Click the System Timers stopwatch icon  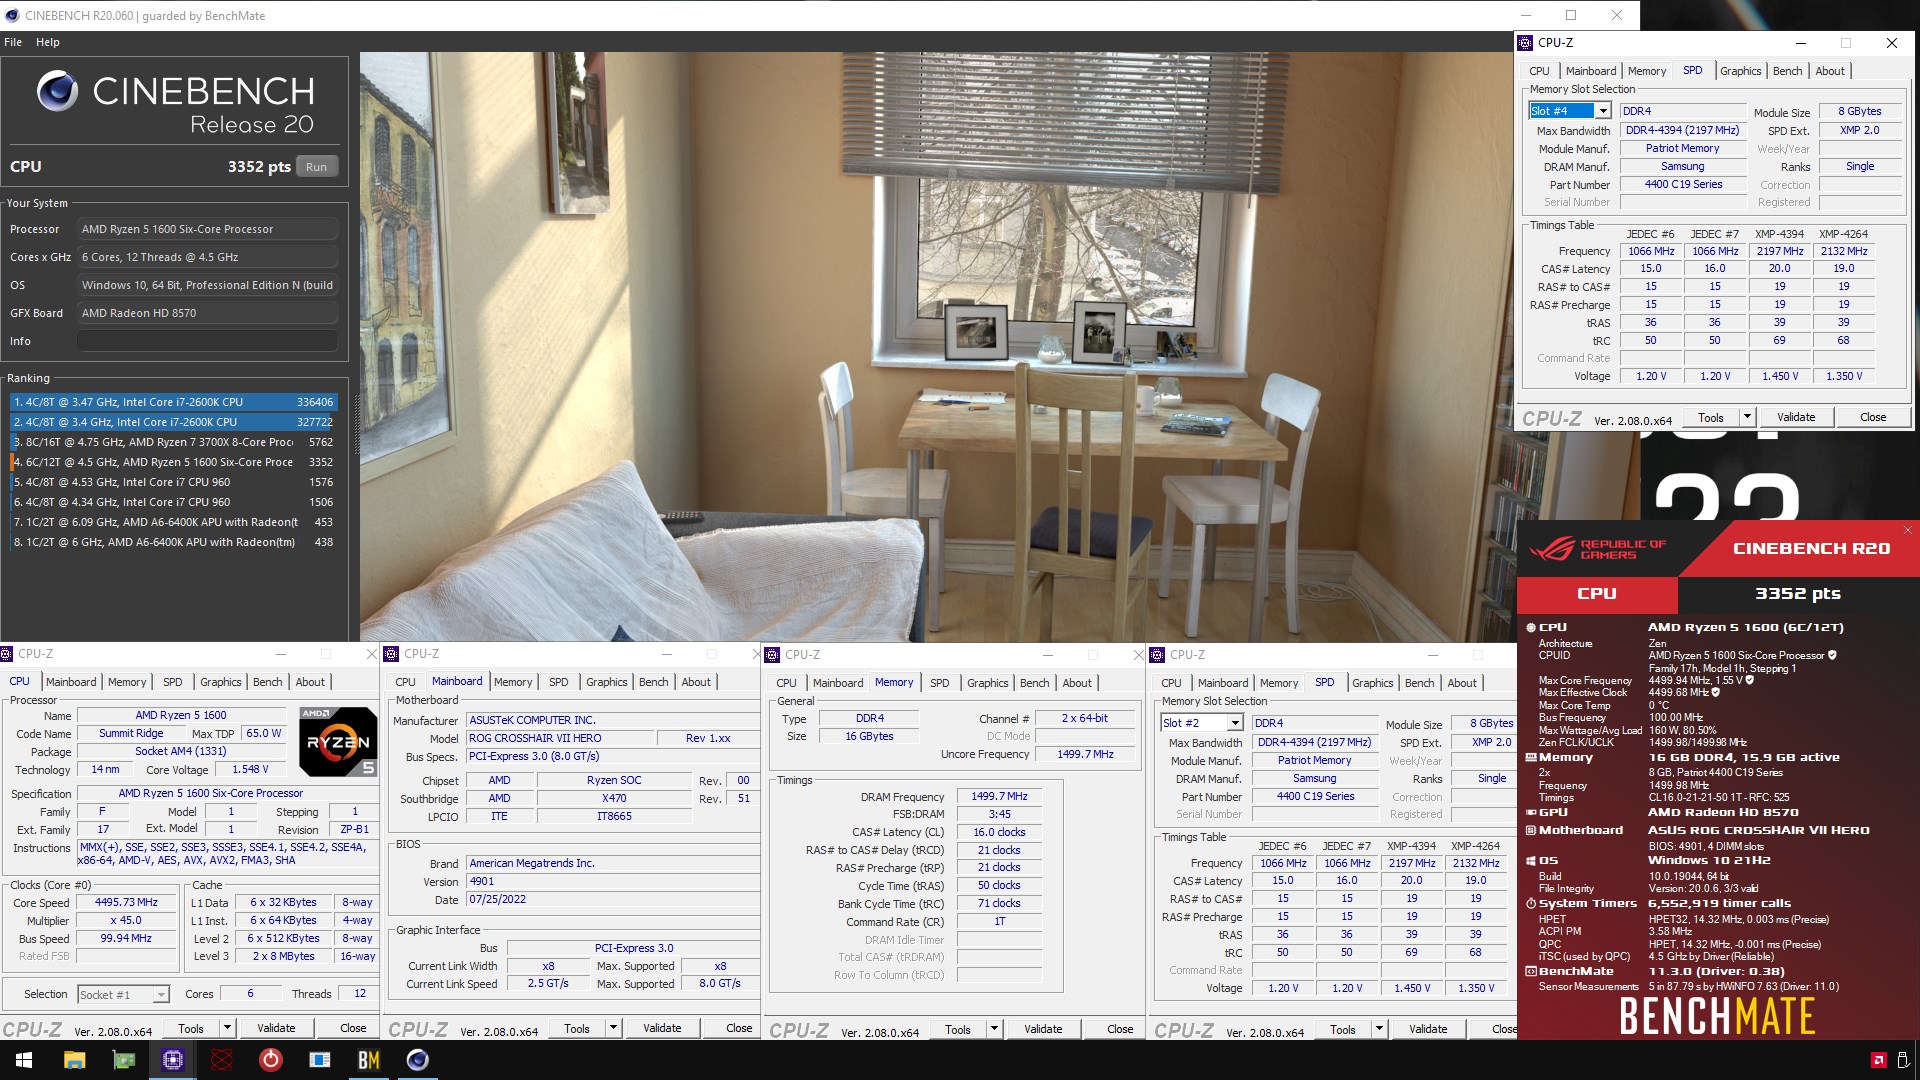pyautogui.click(x=1530, y=904)
